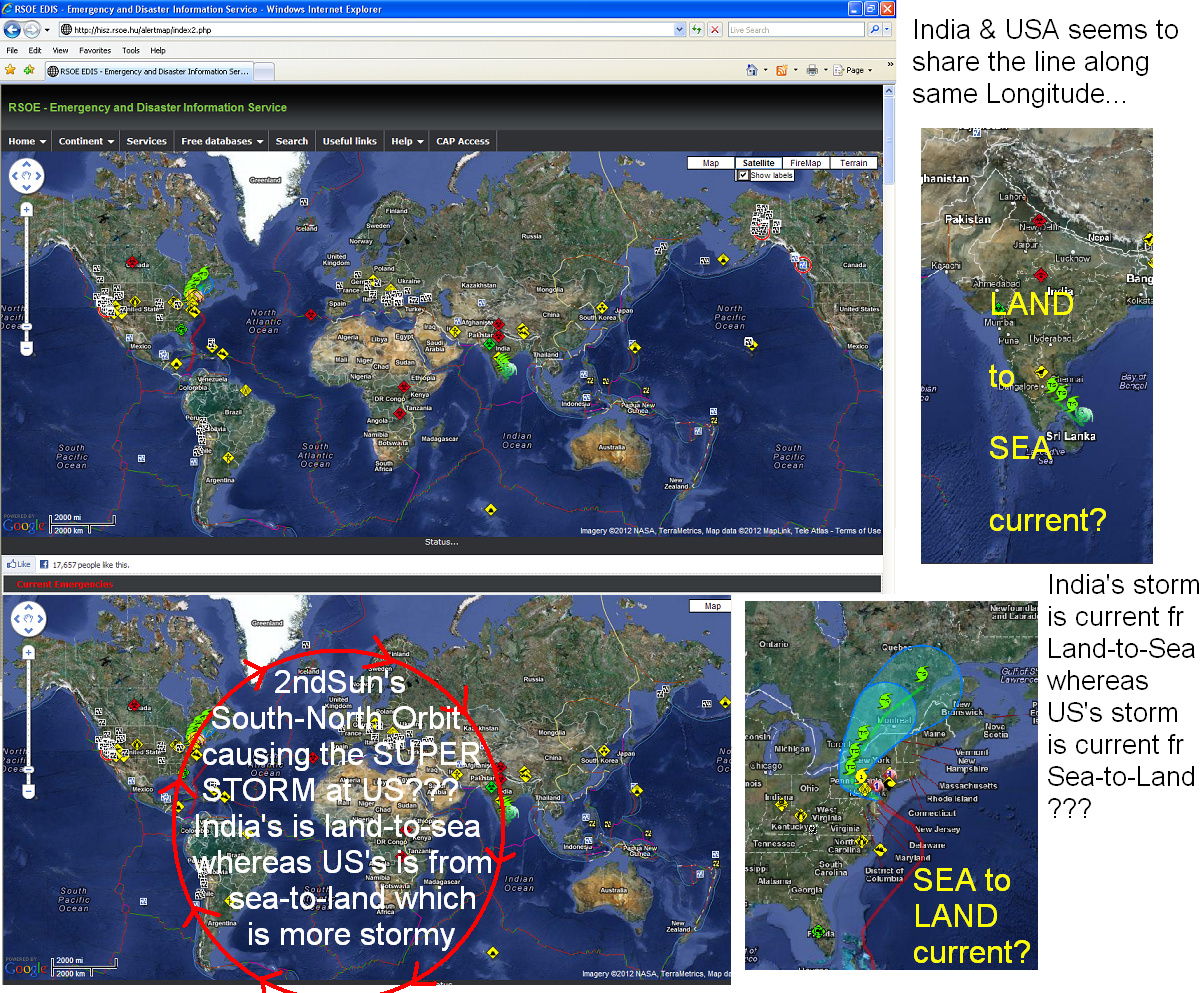
Task: Click red marker in North Atlantic
Action: 311,313
